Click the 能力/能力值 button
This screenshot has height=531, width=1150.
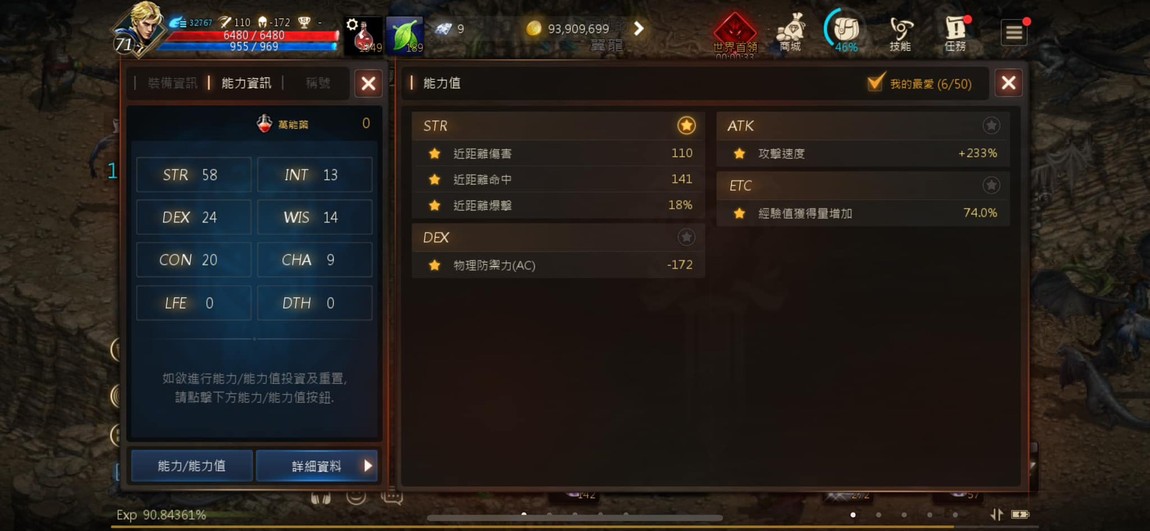tap(191, 466)
